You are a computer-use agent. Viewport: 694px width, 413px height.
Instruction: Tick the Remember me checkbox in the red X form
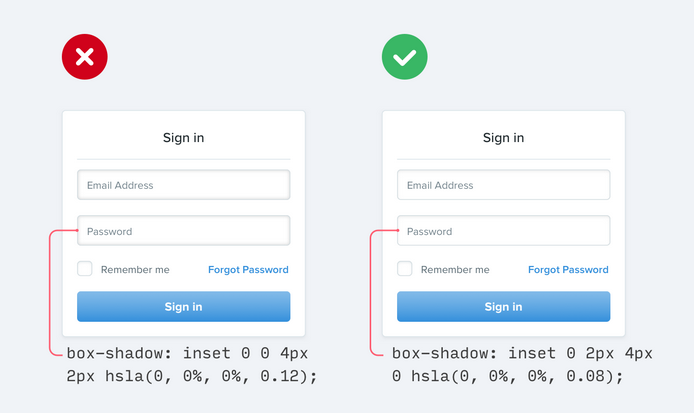[x=85, y=269]
